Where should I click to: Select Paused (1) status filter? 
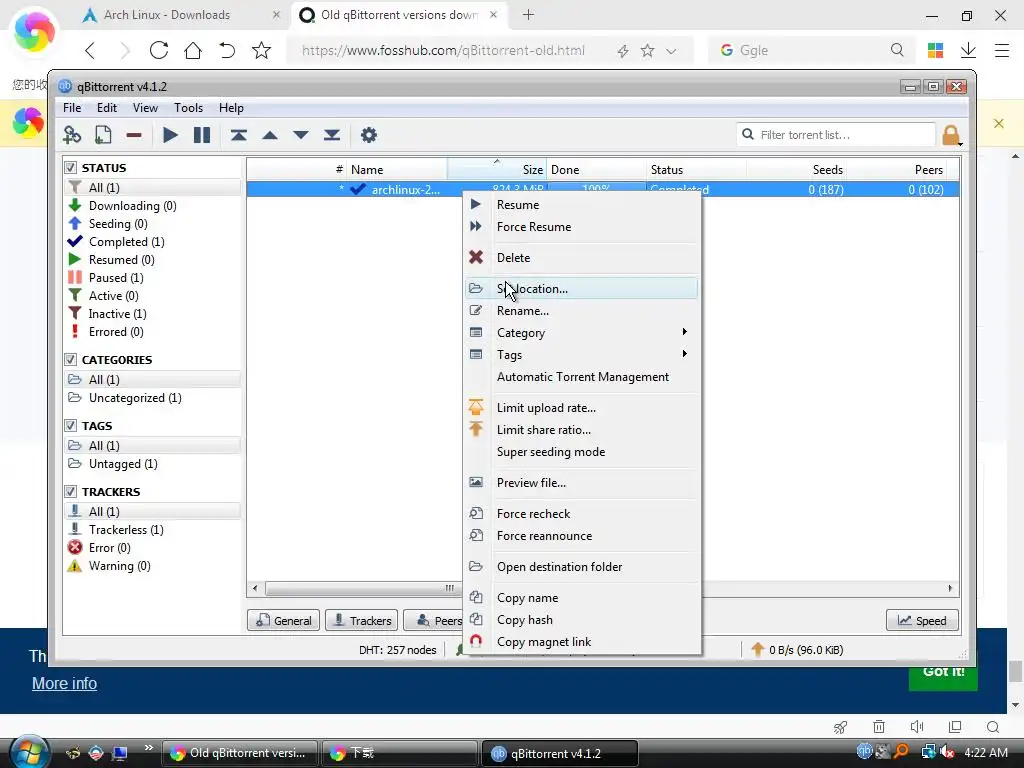pos(116,278)
